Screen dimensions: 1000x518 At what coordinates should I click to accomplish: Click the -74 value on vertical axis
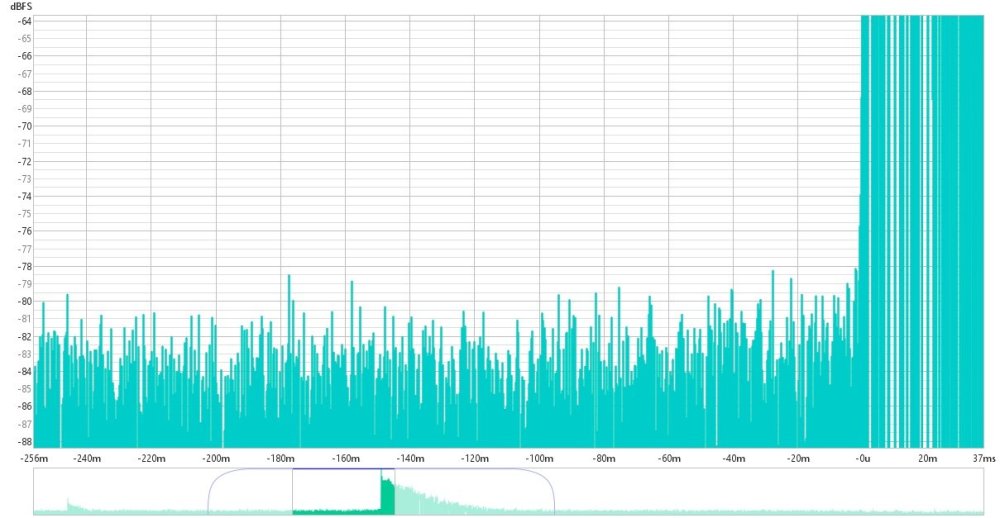point(24,196)
